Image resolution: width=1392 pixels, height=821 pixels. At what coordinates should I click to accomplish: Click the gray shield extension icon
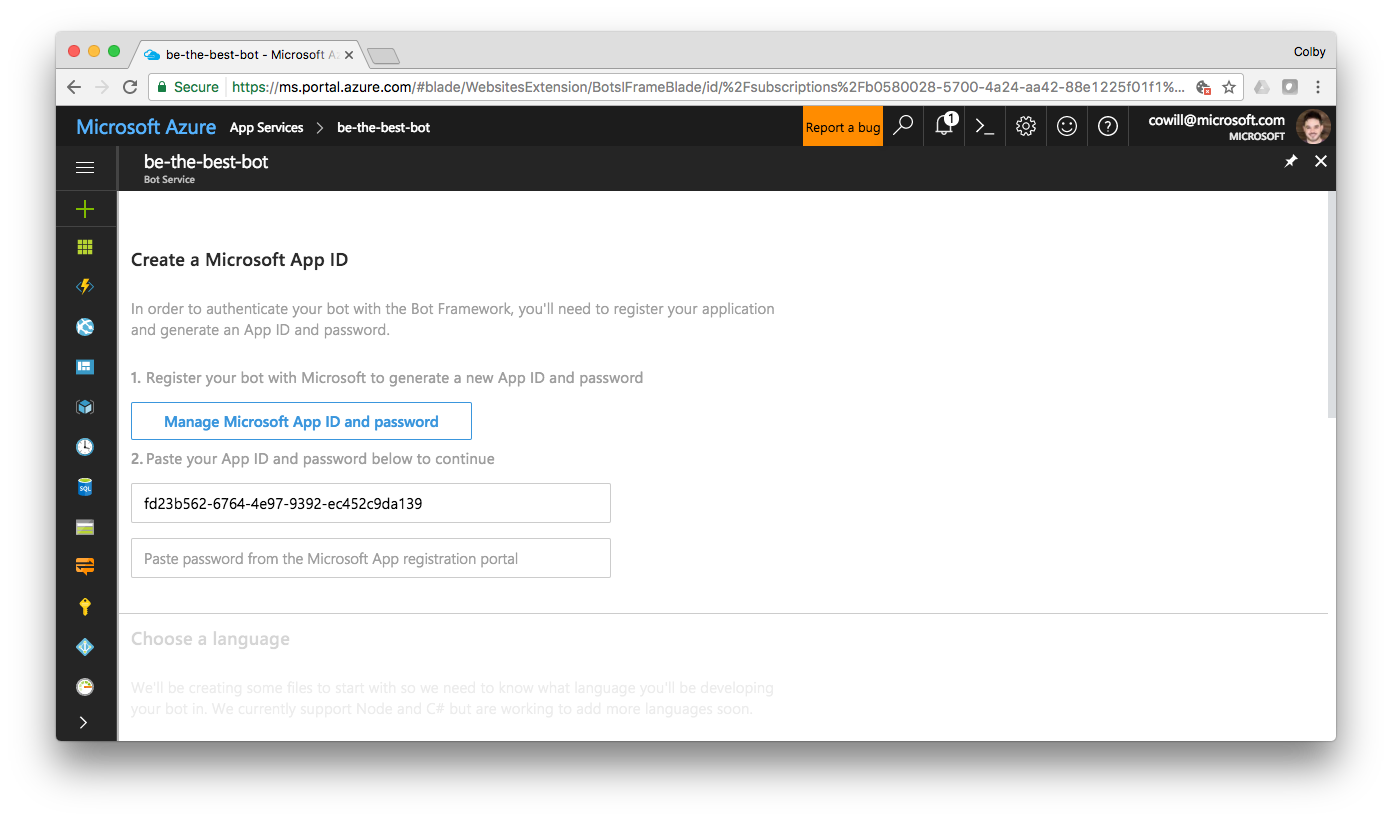point(1290,87)
